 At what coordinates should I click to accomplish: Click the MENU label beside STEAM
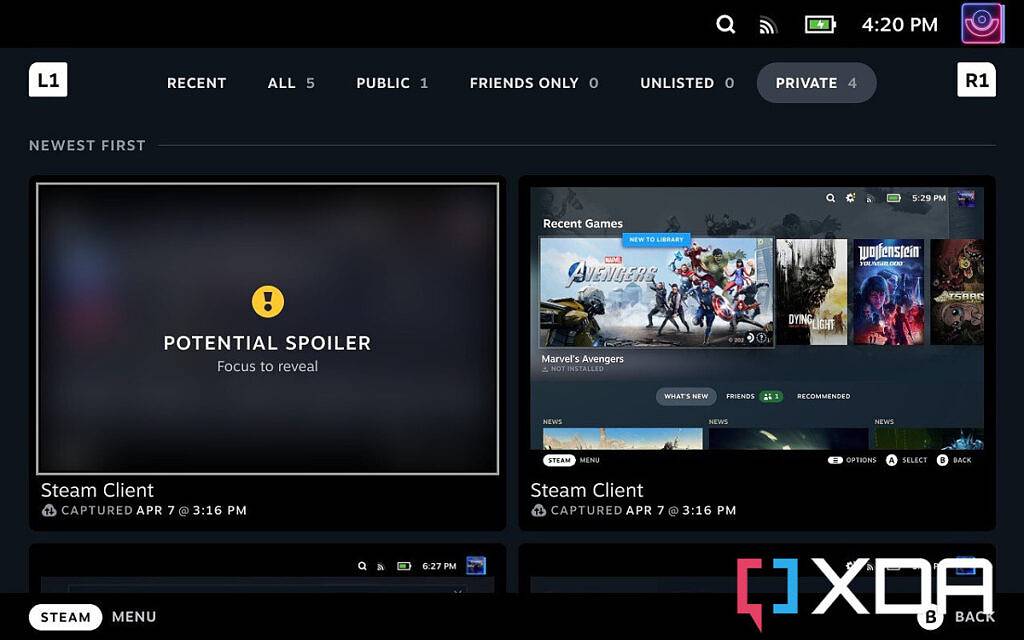pyautogui.click(x=134, y=617)
